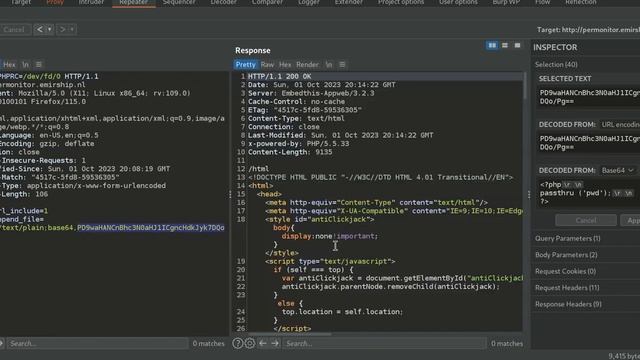
Task: Click the Target URL label
Action: 588,30
